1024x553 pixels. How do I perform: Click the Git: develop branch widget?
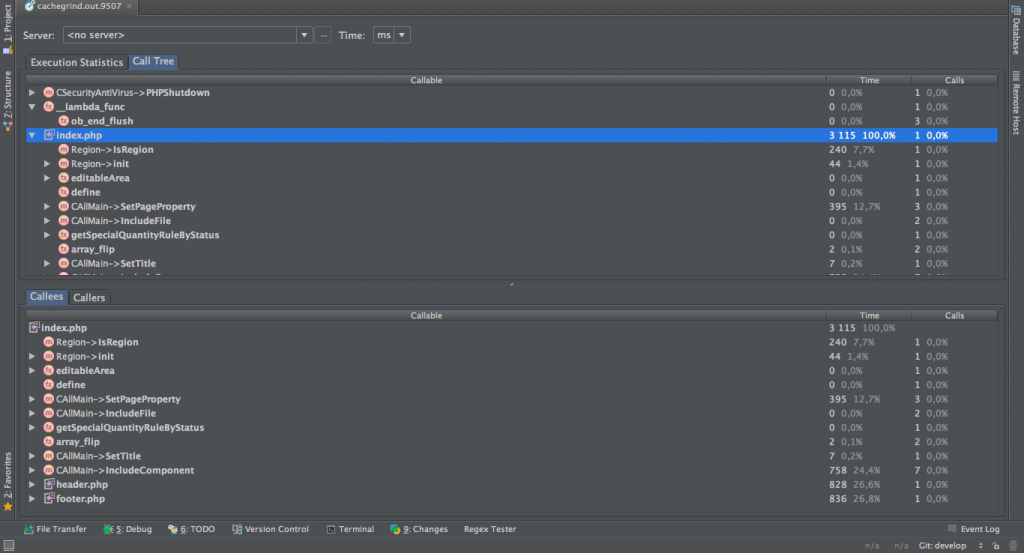pyautogui.click(x=944, y=546)
